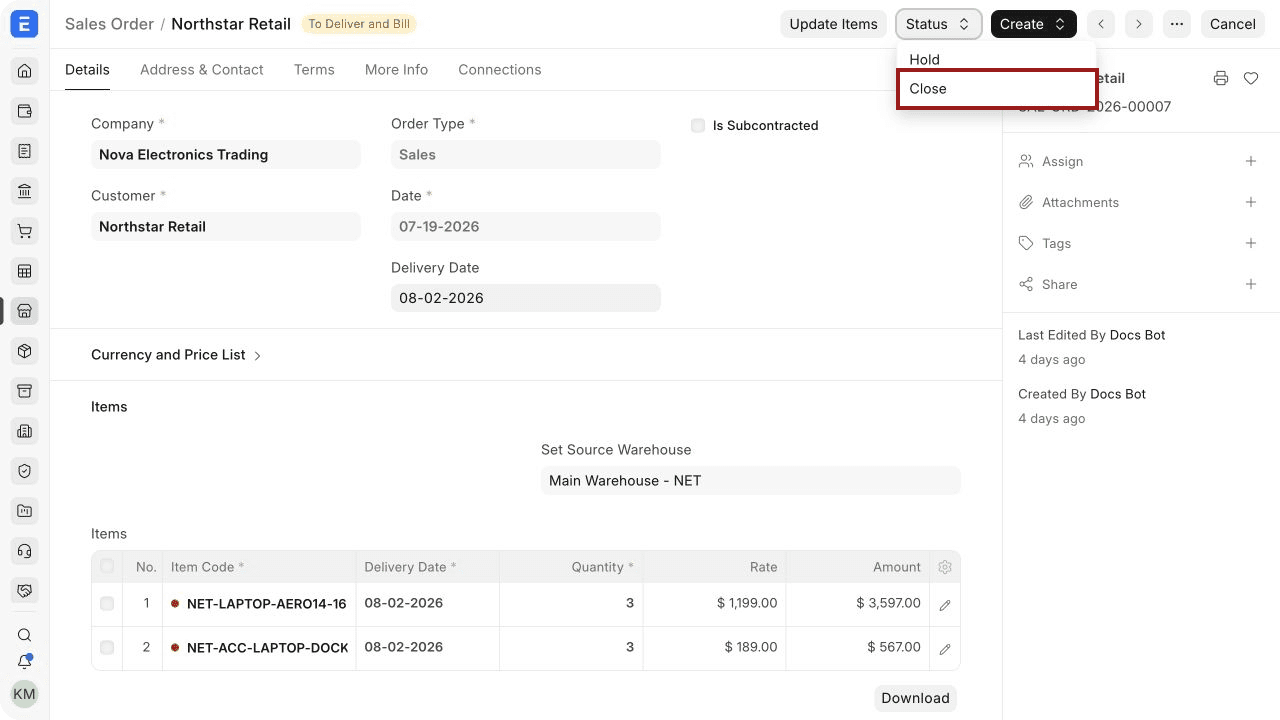The width and height of the screenshot is (1280, 720).
Task: Click the Cancel button
Action: pos(1233,24)
